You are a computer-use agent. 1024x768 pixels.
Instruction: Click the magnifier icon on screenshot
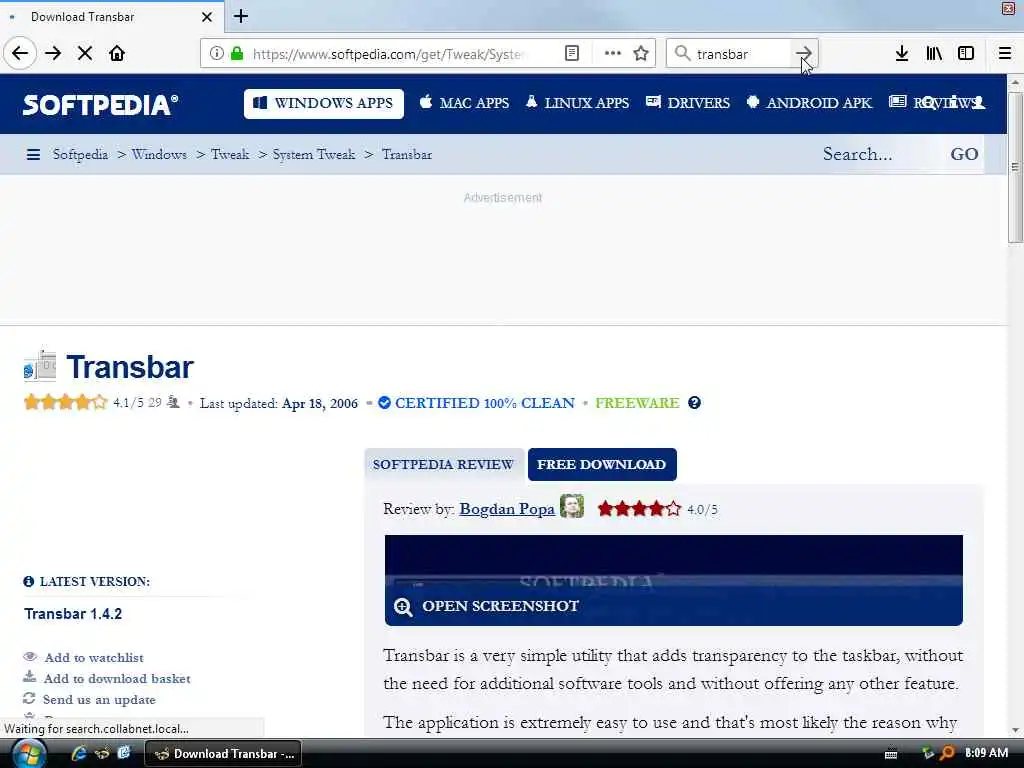pos(404,607)
